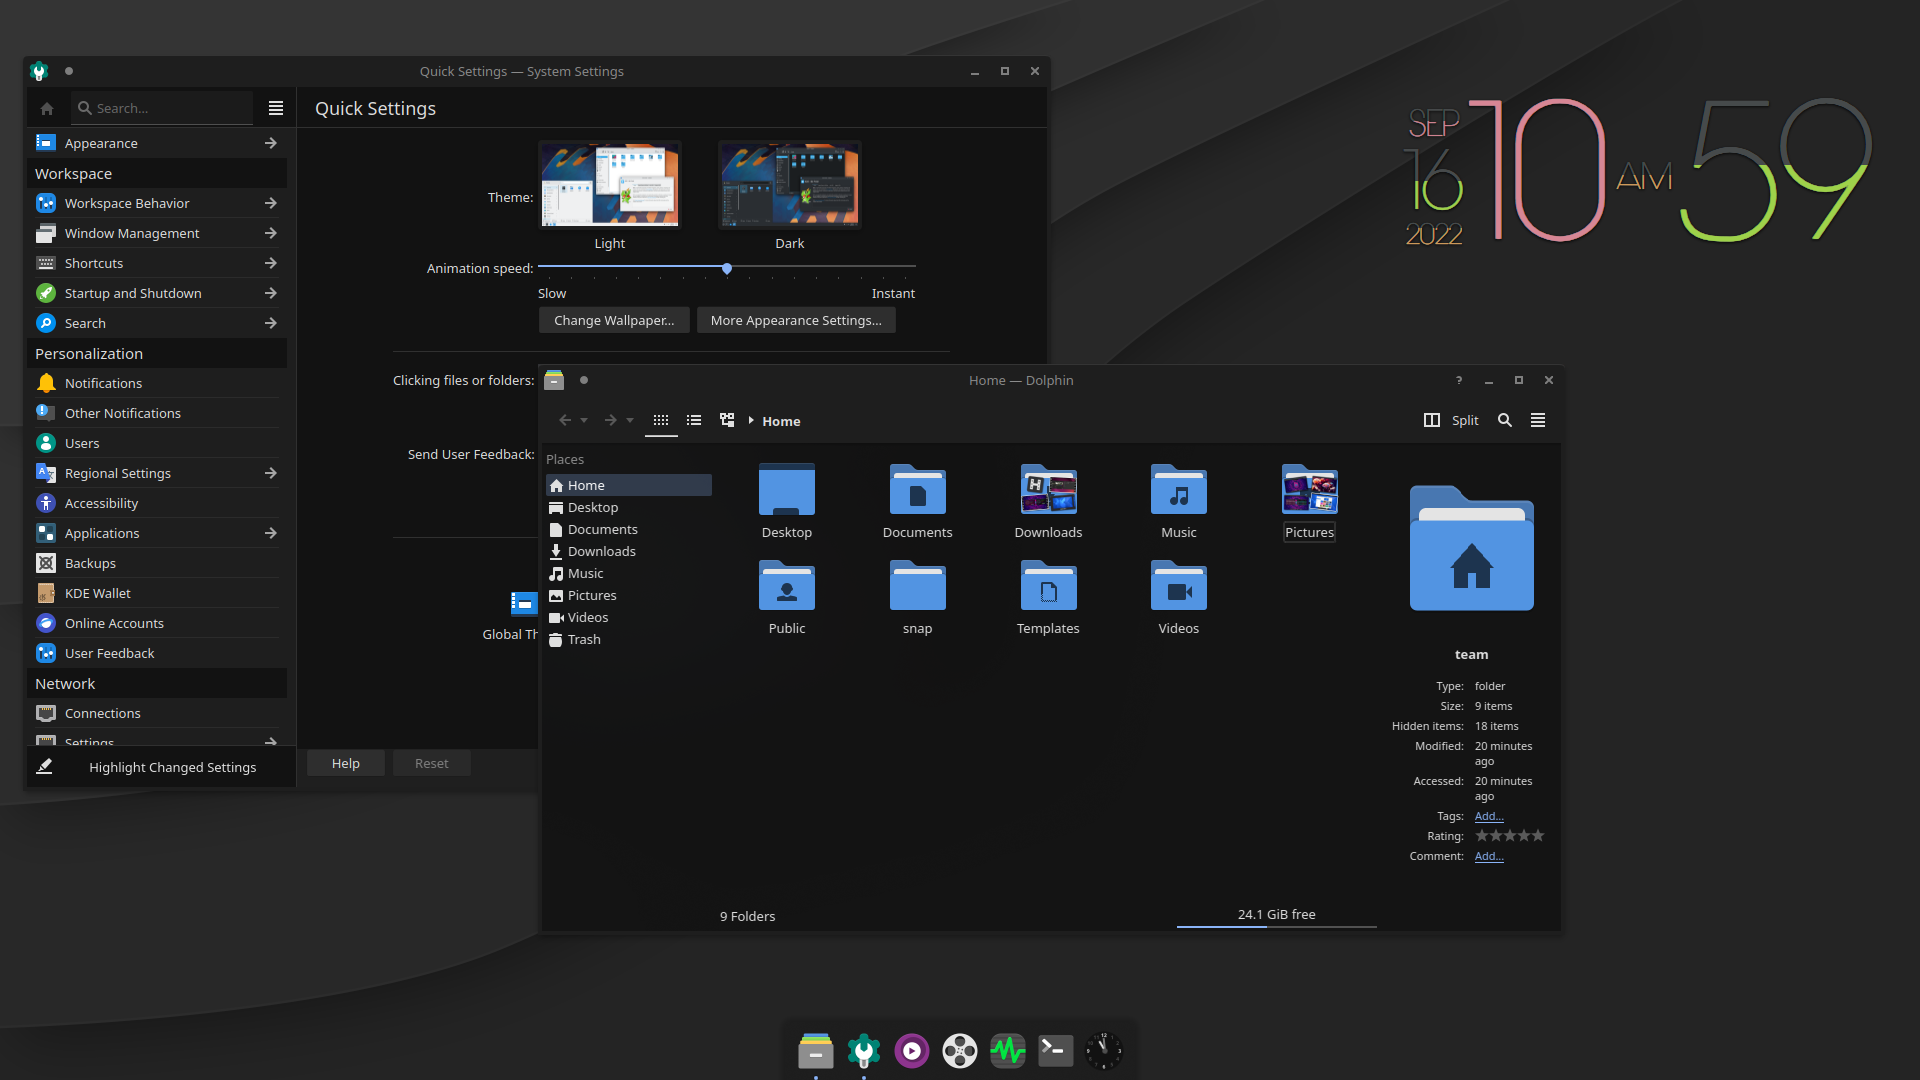1920x1080 pixels.
Task: Click the split-panel view icon in Dolphin
Action: tap(1432, 419)
